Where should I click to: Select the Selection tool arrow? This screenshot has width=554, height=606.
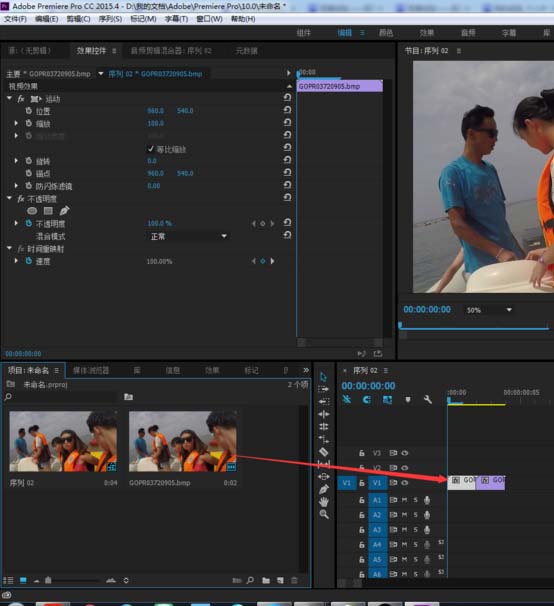click(324, 376)
